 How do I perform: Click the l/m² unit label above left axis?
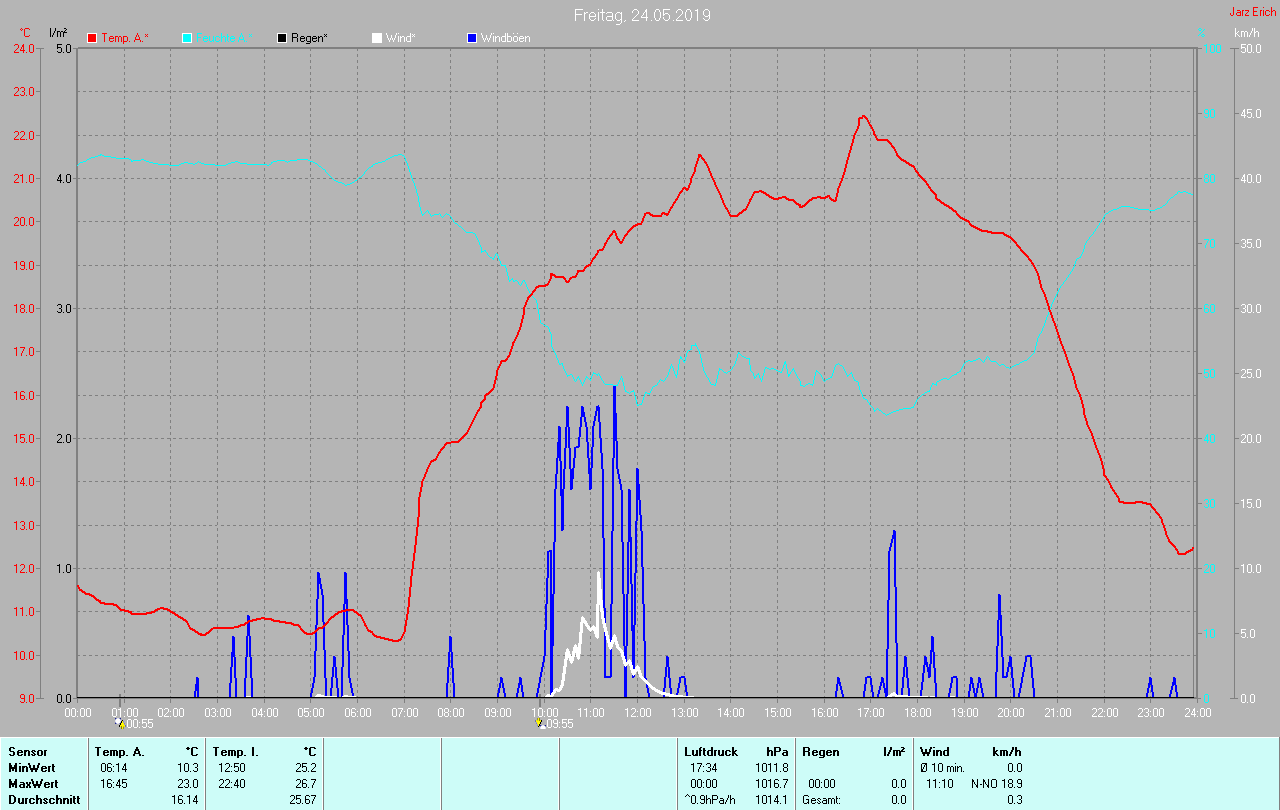tap(58, 33)
